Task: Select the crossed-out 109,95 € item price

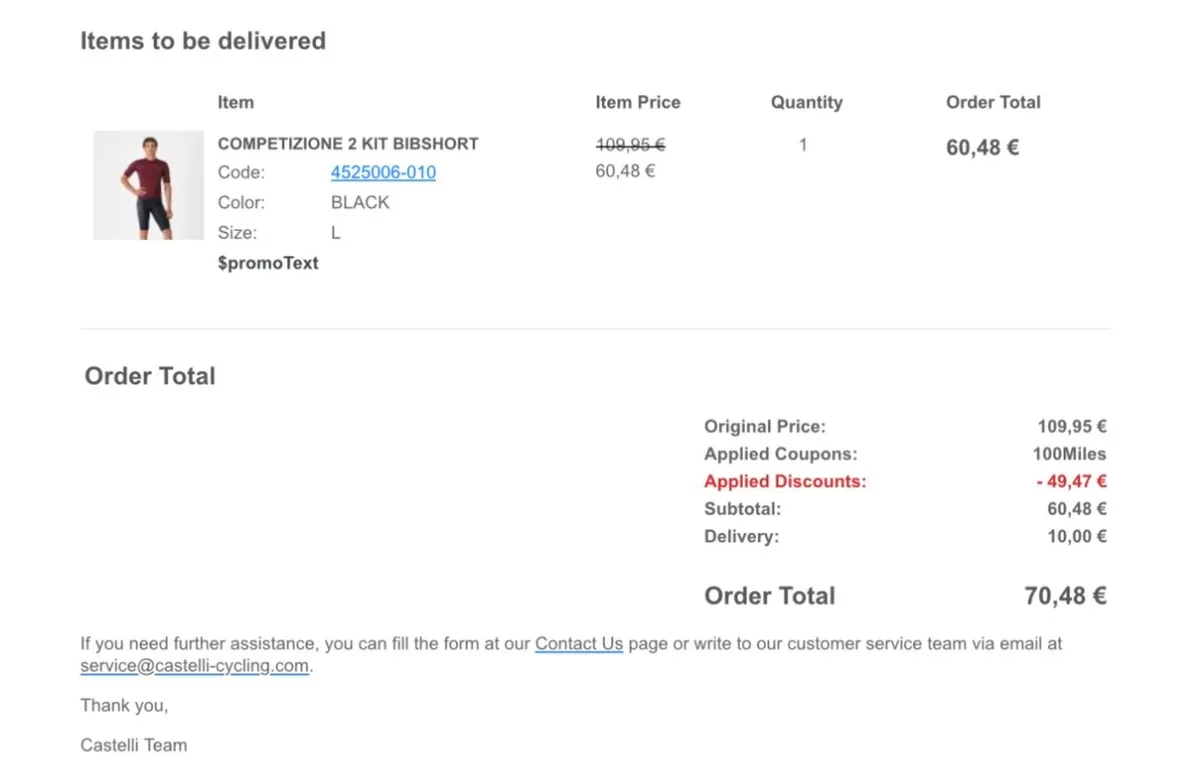Action: tap(630, 145)
